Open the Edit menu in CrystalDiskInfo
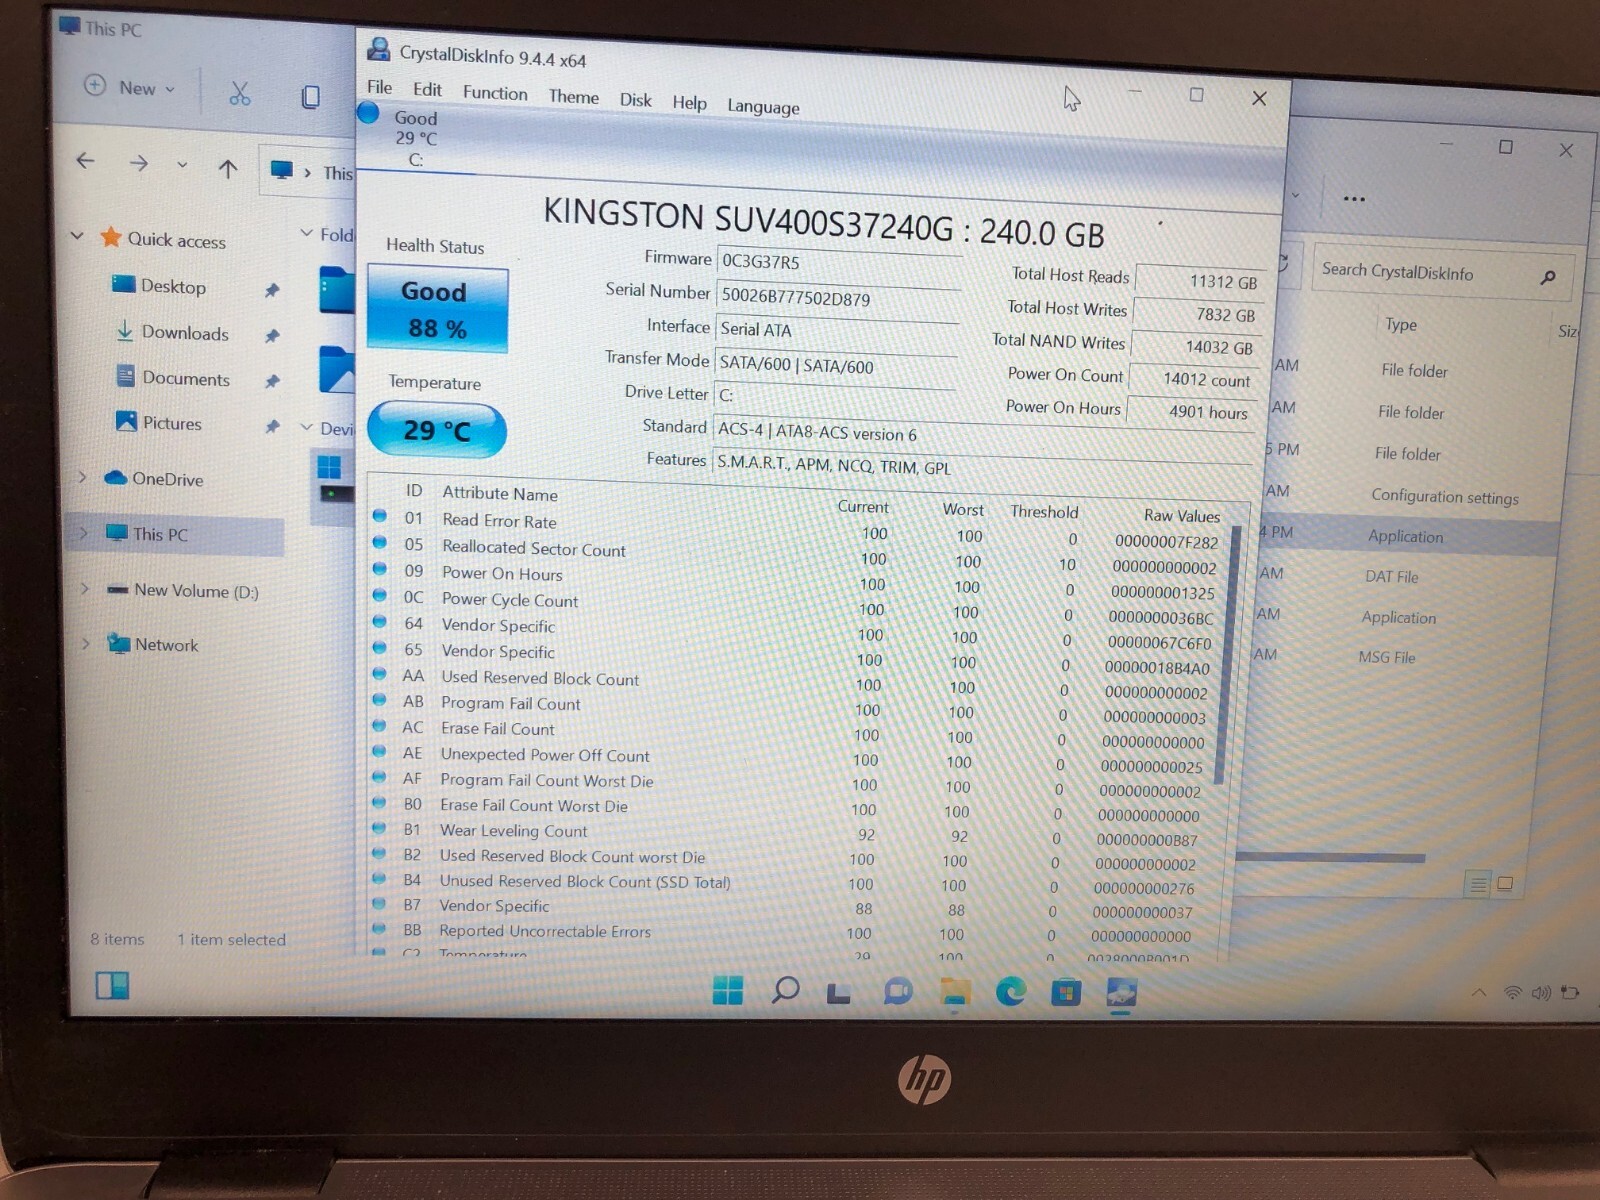Image resolution: width=1600 pixels, height=1200 pixels. coord(427,89)
